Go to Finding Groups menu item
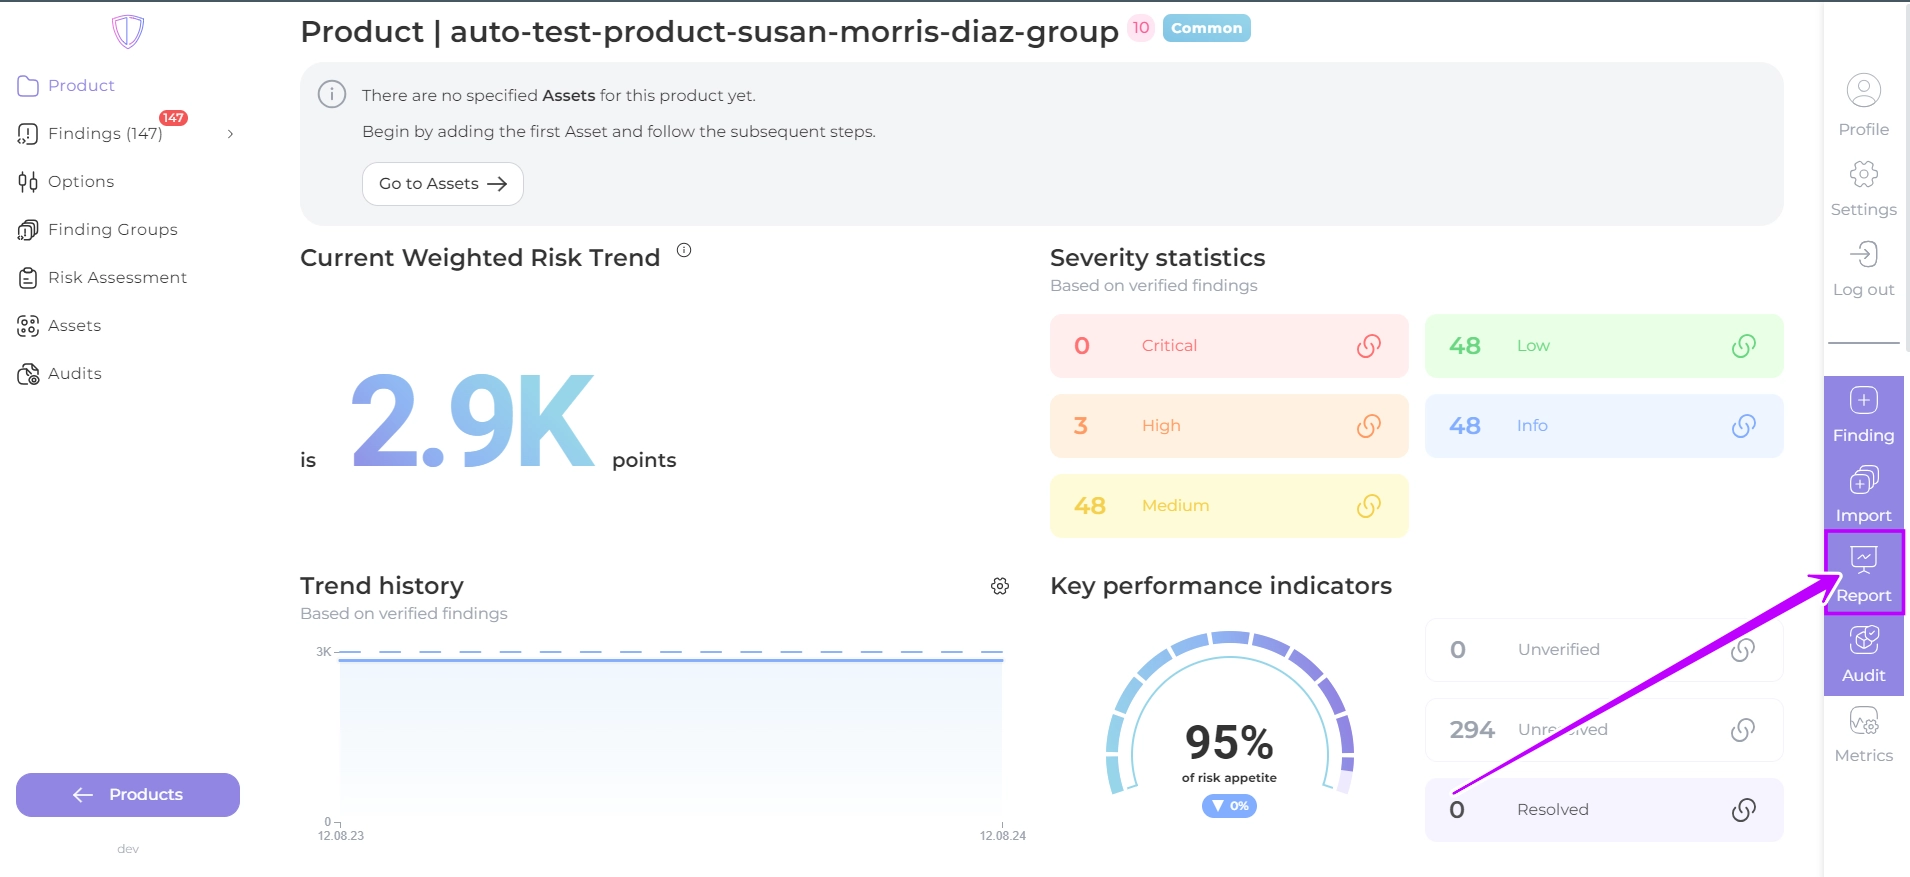This screenshot has height=877, width=1910. point(112,230)
